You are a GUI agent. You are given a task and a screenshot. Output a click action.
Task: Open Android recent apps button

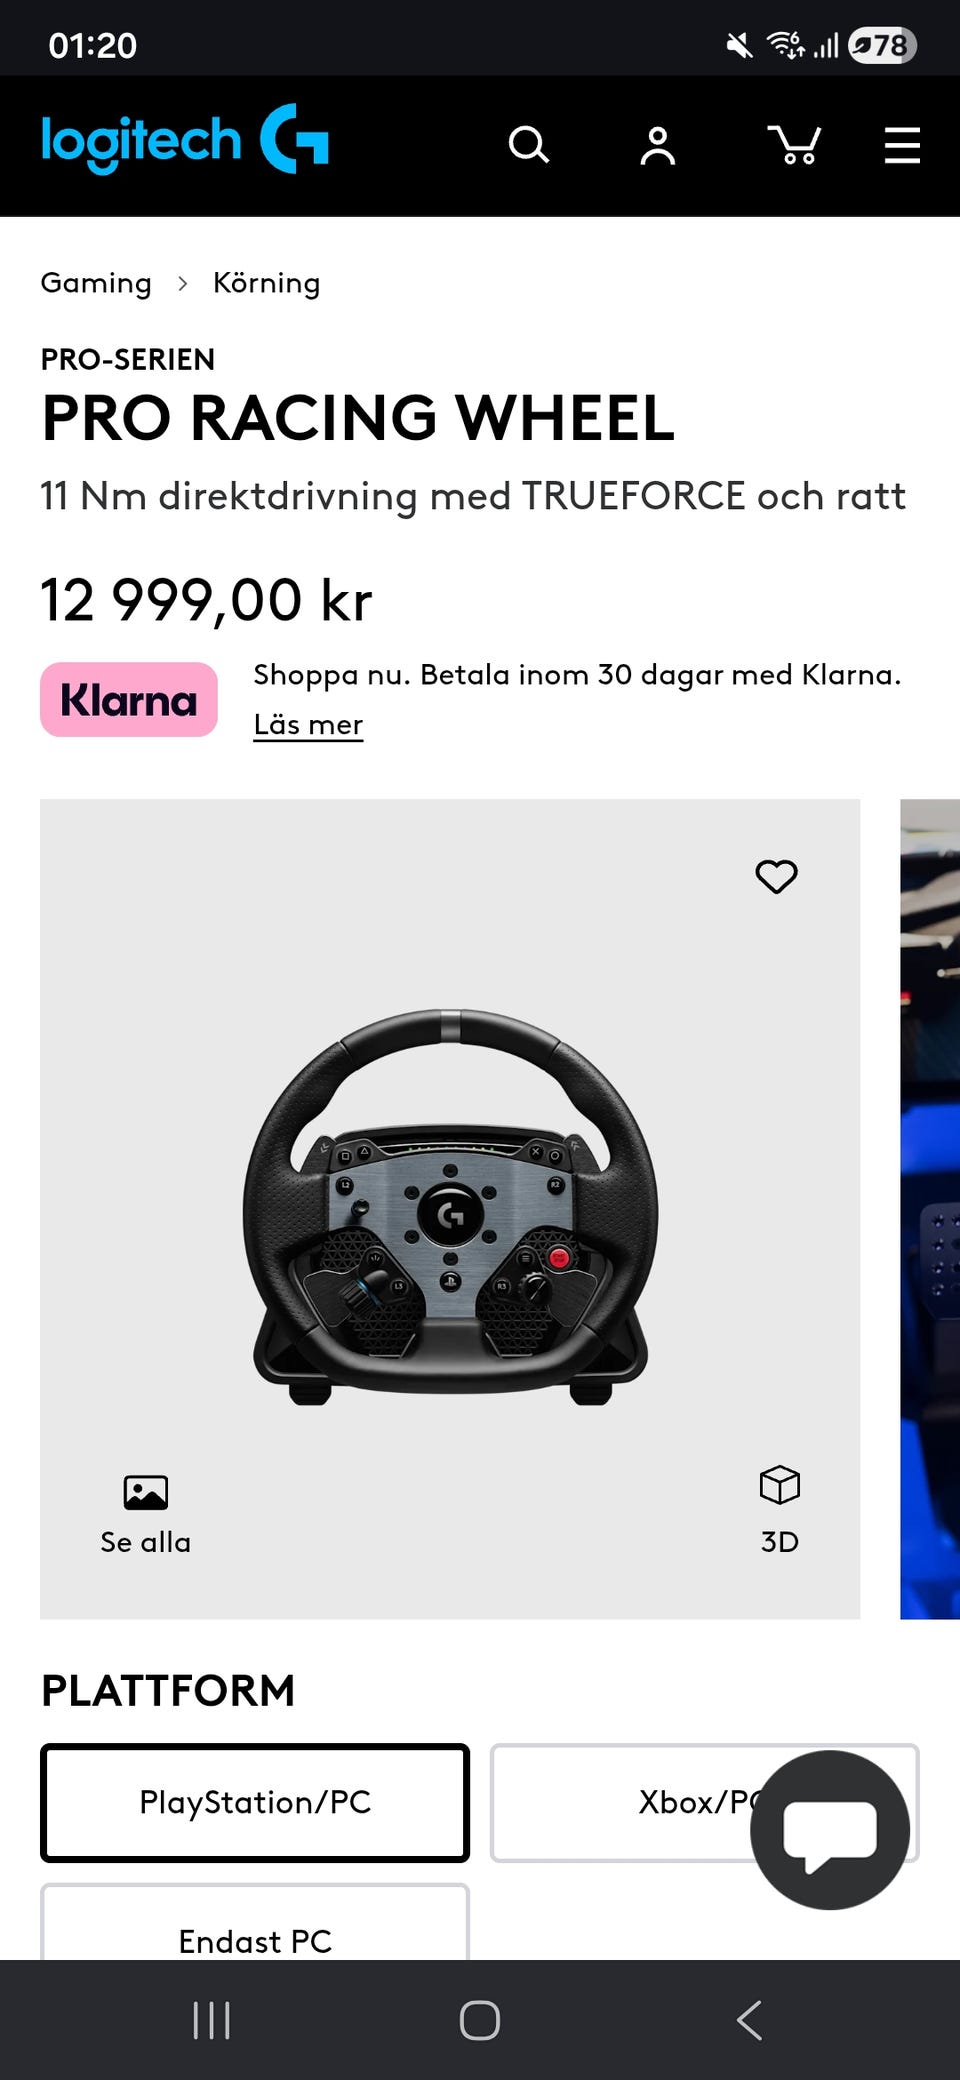tap(211, 2020)
